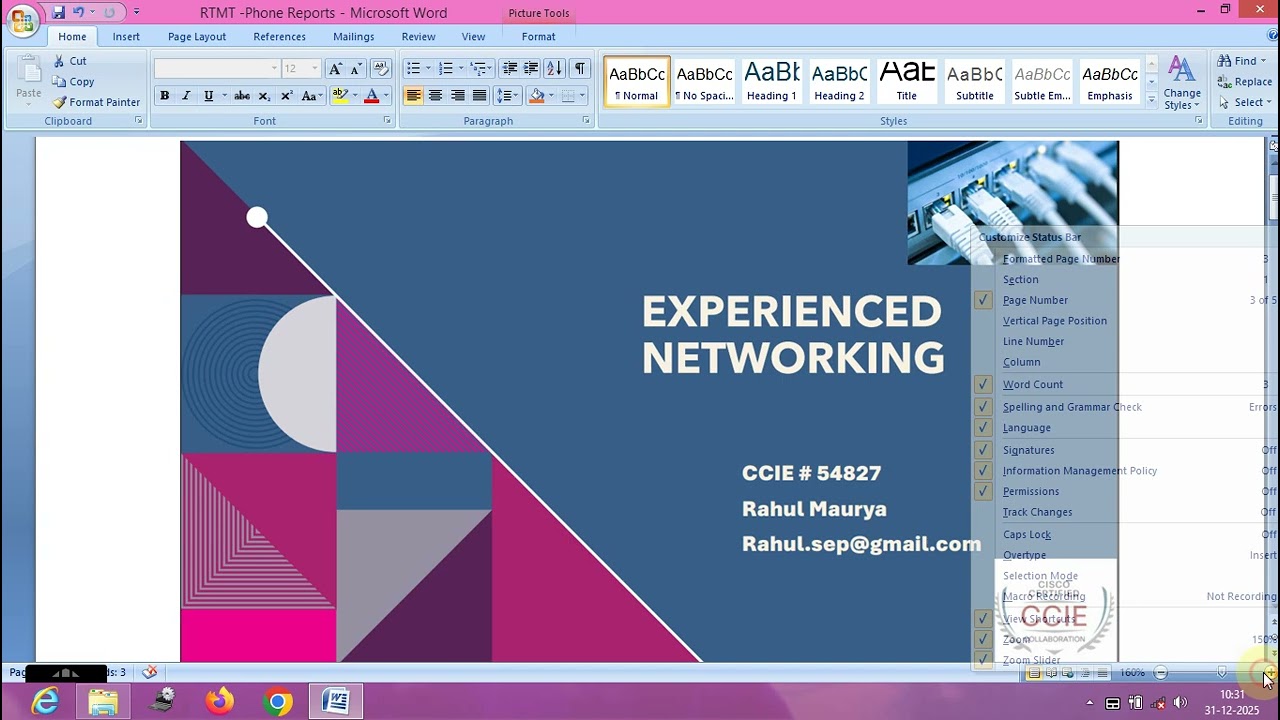Apply italic formatting
The height and width of the screenshot is (720, 1280).
[185, 96]
